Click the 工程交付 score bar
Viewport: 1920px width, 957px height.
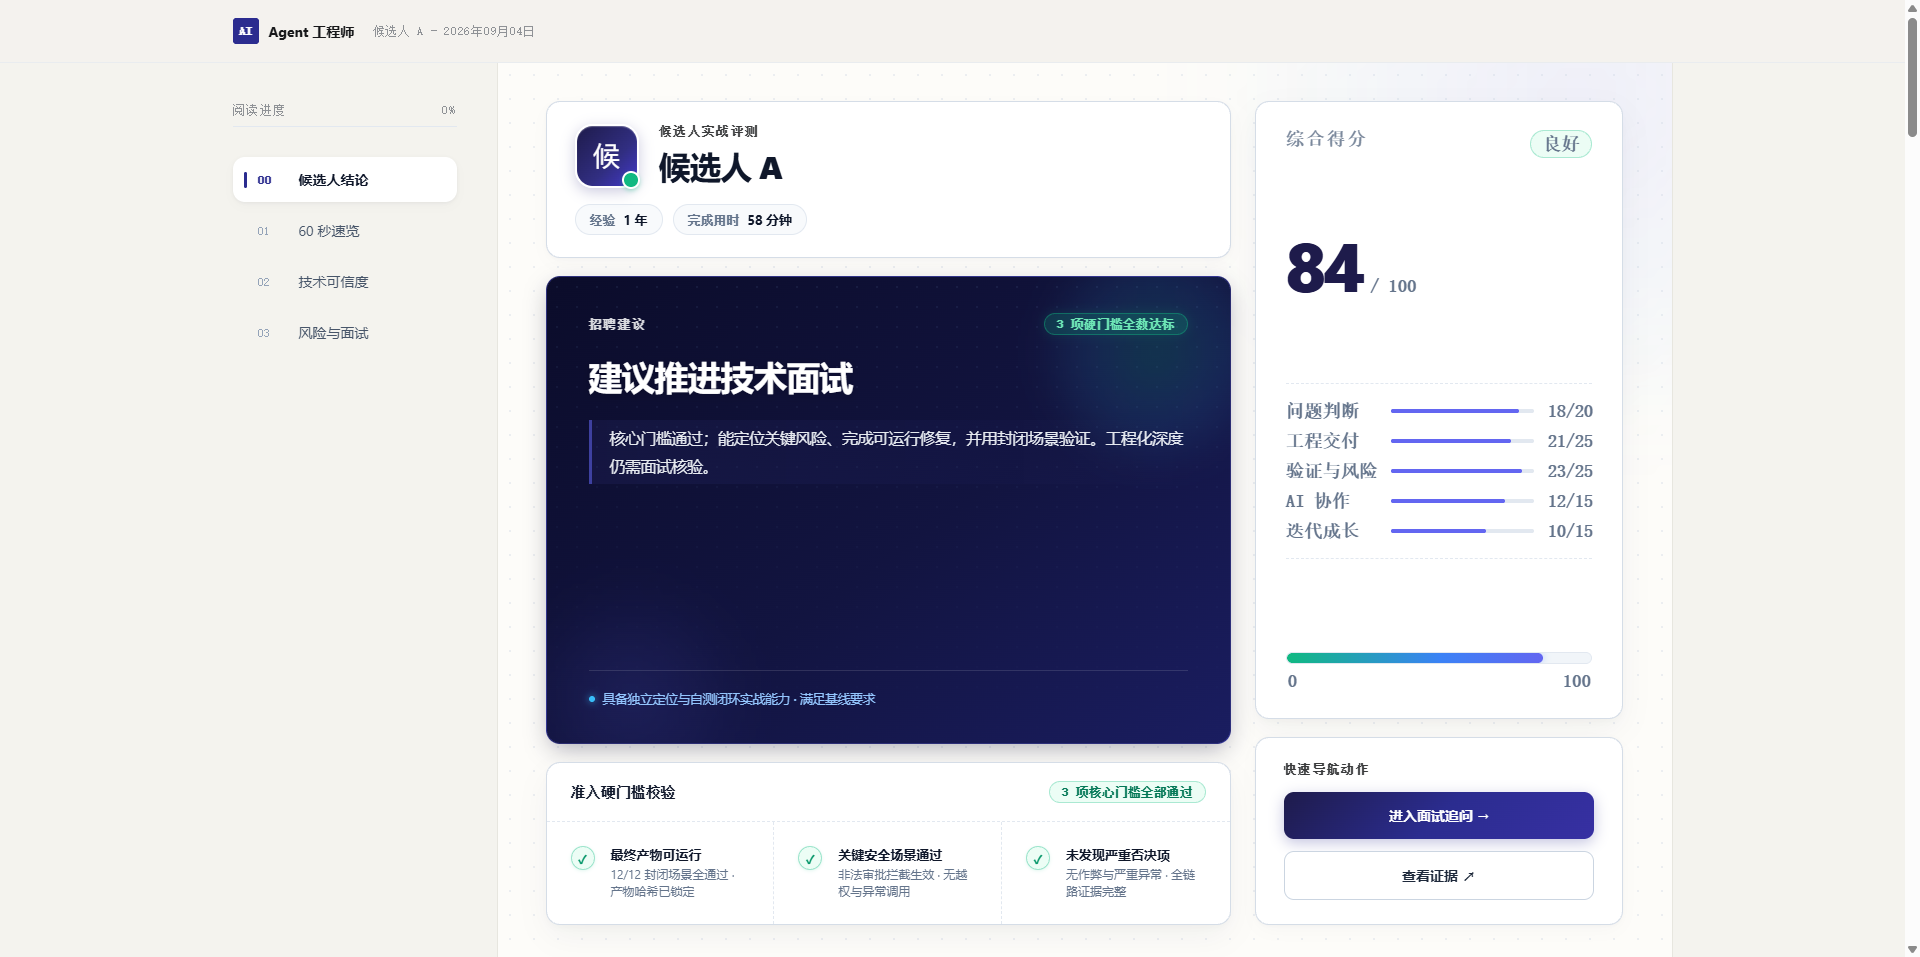point(1462,441)
